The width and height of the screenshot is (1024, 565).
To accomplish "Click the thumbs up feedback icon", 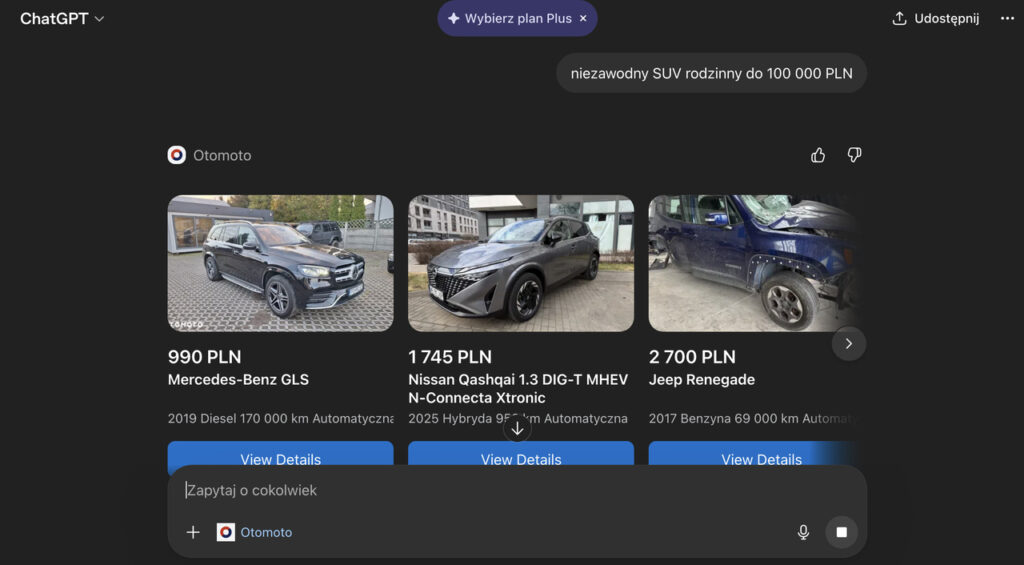I will [x=818, y=155].
